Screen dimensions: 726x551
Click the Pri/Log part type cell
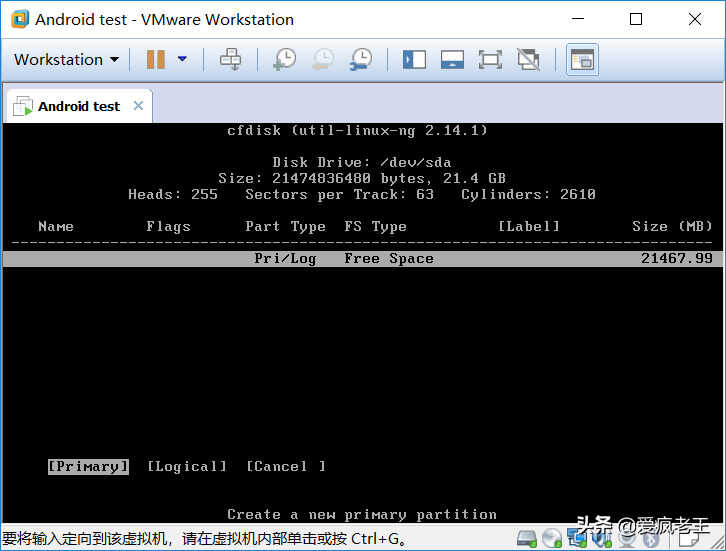click(x=285, y=259)
